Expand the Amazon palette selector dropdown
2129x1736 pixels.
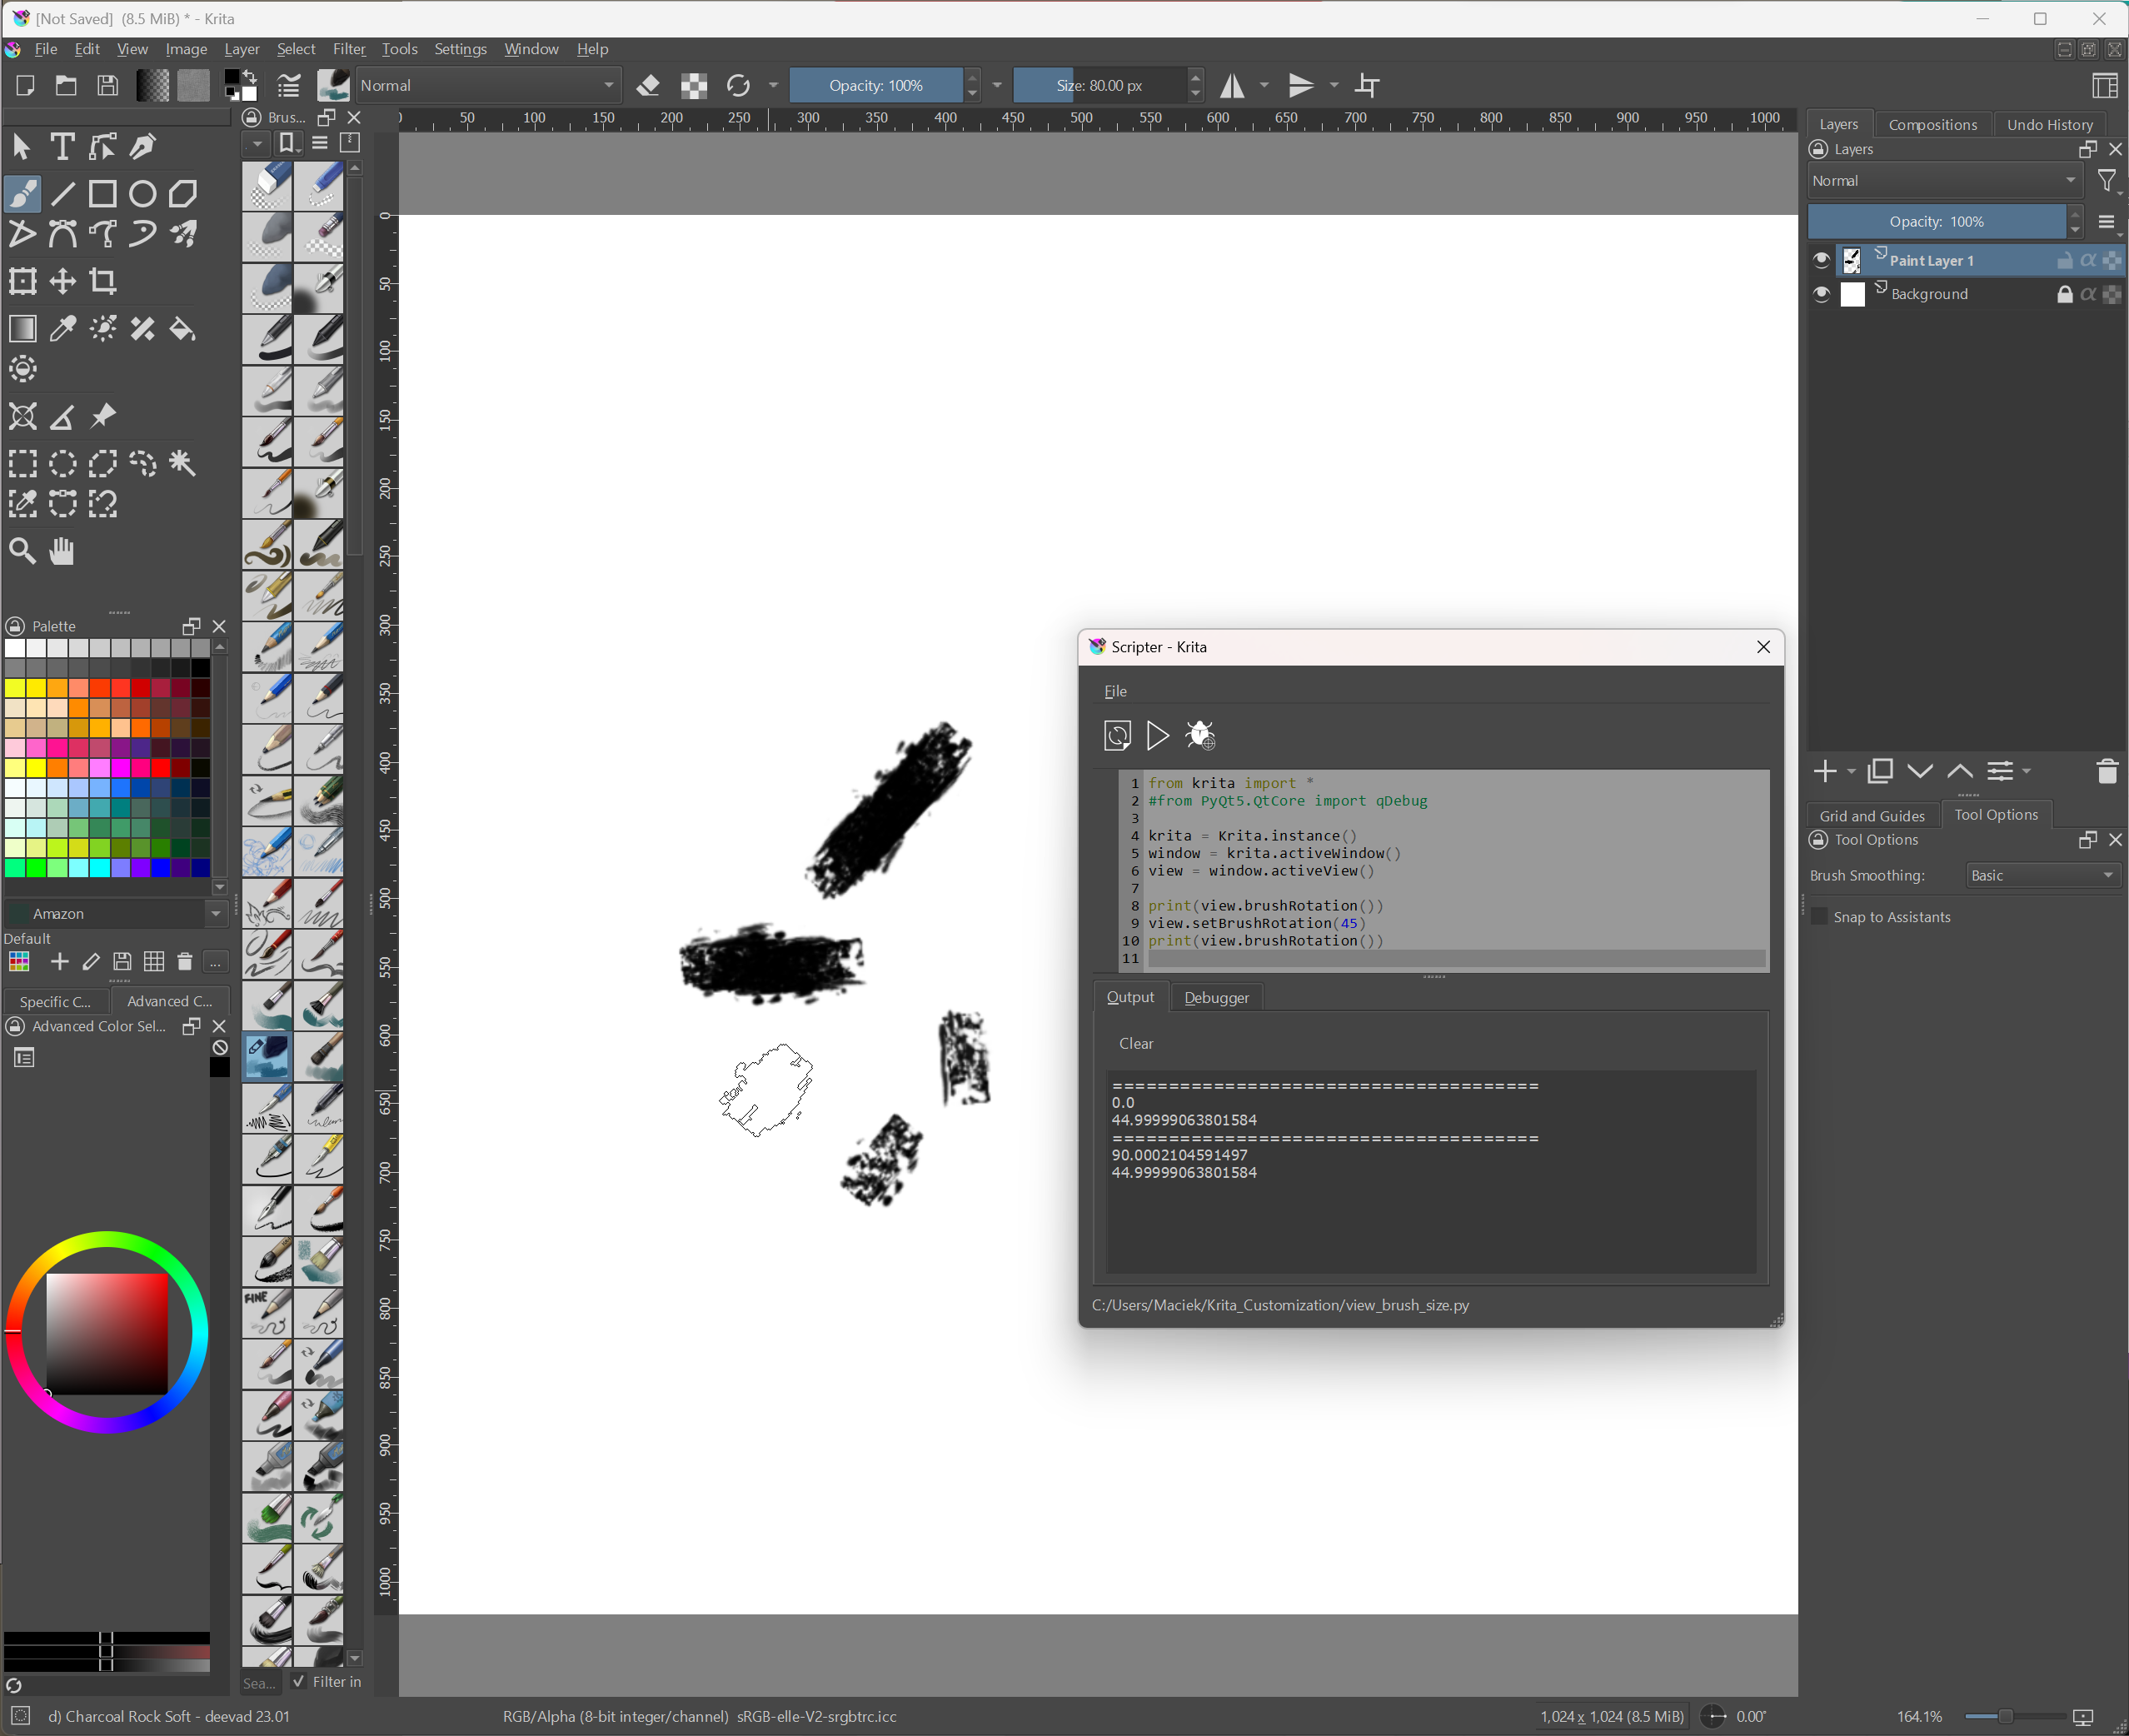(x=216, y=914)
